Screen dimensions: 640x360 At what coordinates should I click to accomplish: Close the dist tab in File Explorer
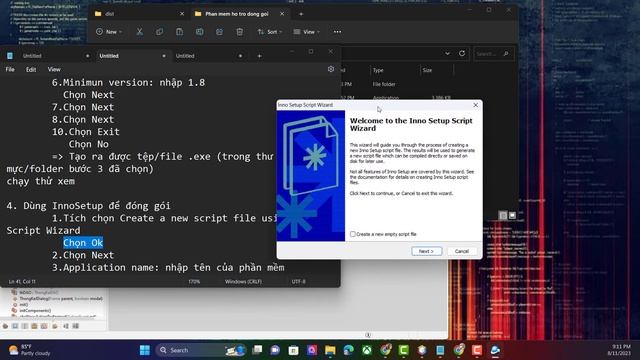coord(182,14)
